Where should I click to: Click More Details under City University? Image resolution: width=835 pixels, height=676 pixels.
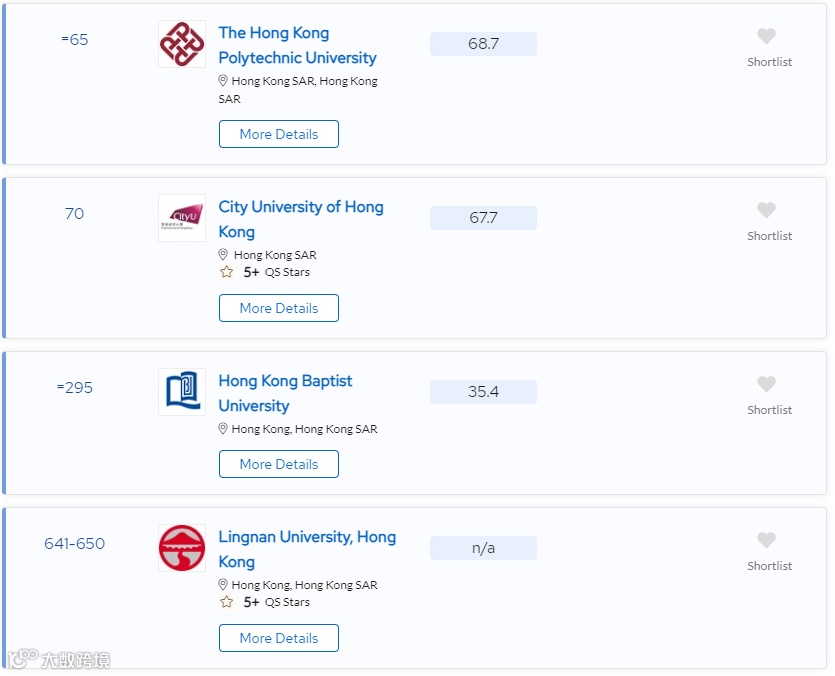[279, 308]
